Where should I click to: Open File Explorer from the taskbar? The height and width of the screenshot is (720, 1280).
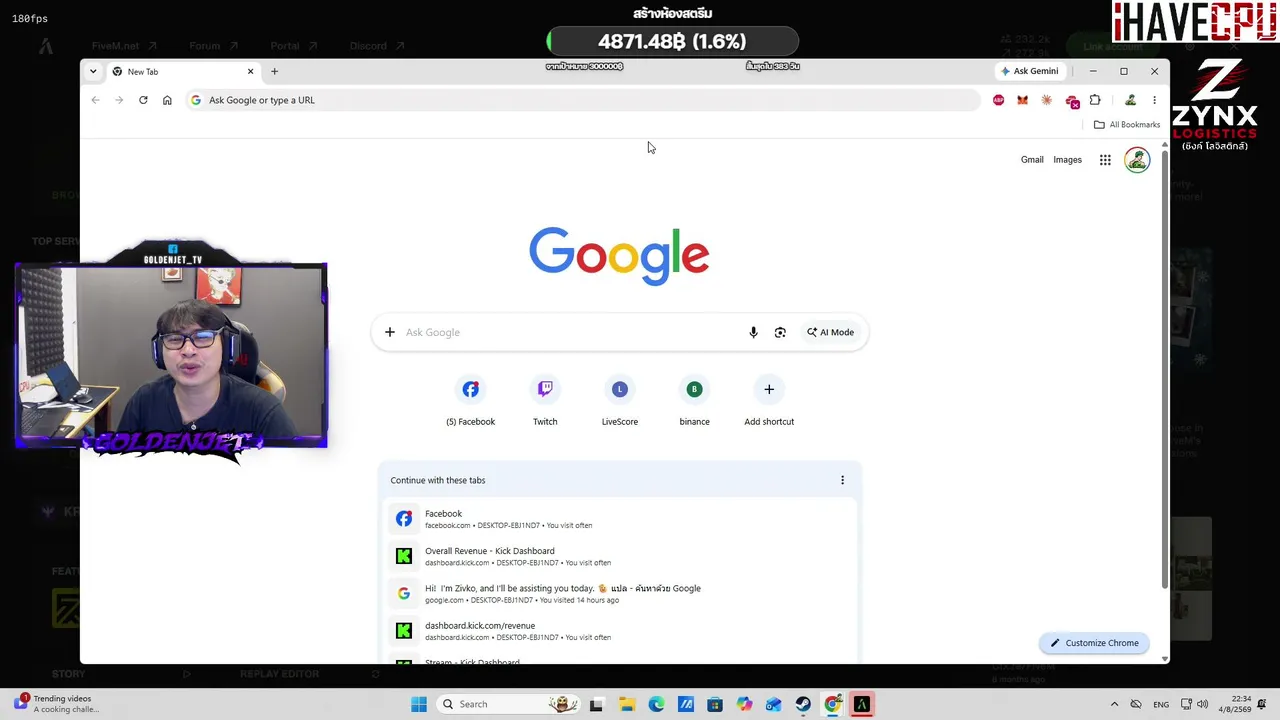pyautogui.click(x=626, y=704)
